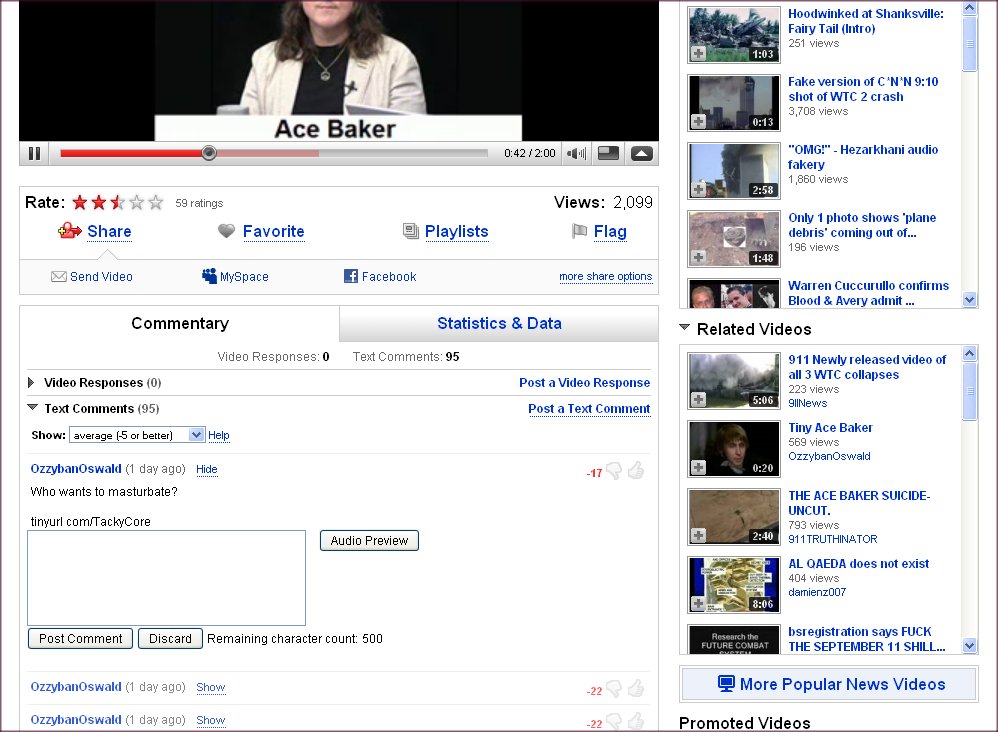Click the Audio Preview button
The image size is (998, 732).
(x=369, y=540)
